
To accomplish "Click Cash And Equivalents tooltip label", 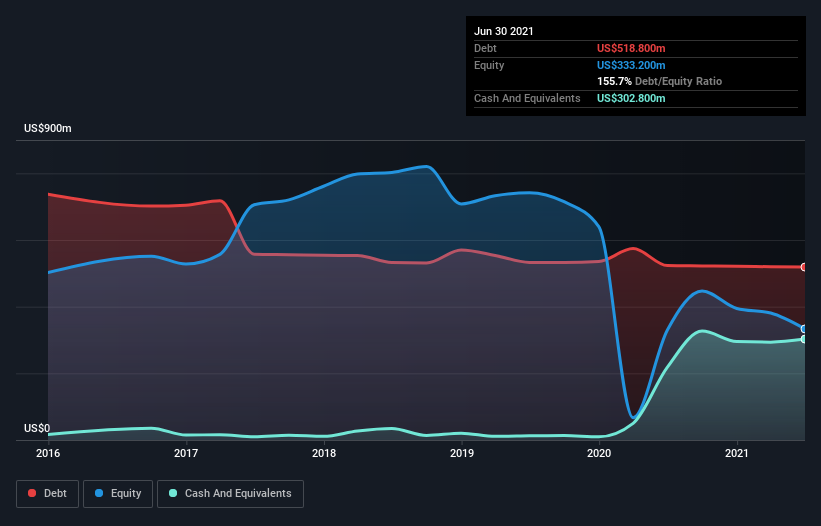I will pos(527,98).
